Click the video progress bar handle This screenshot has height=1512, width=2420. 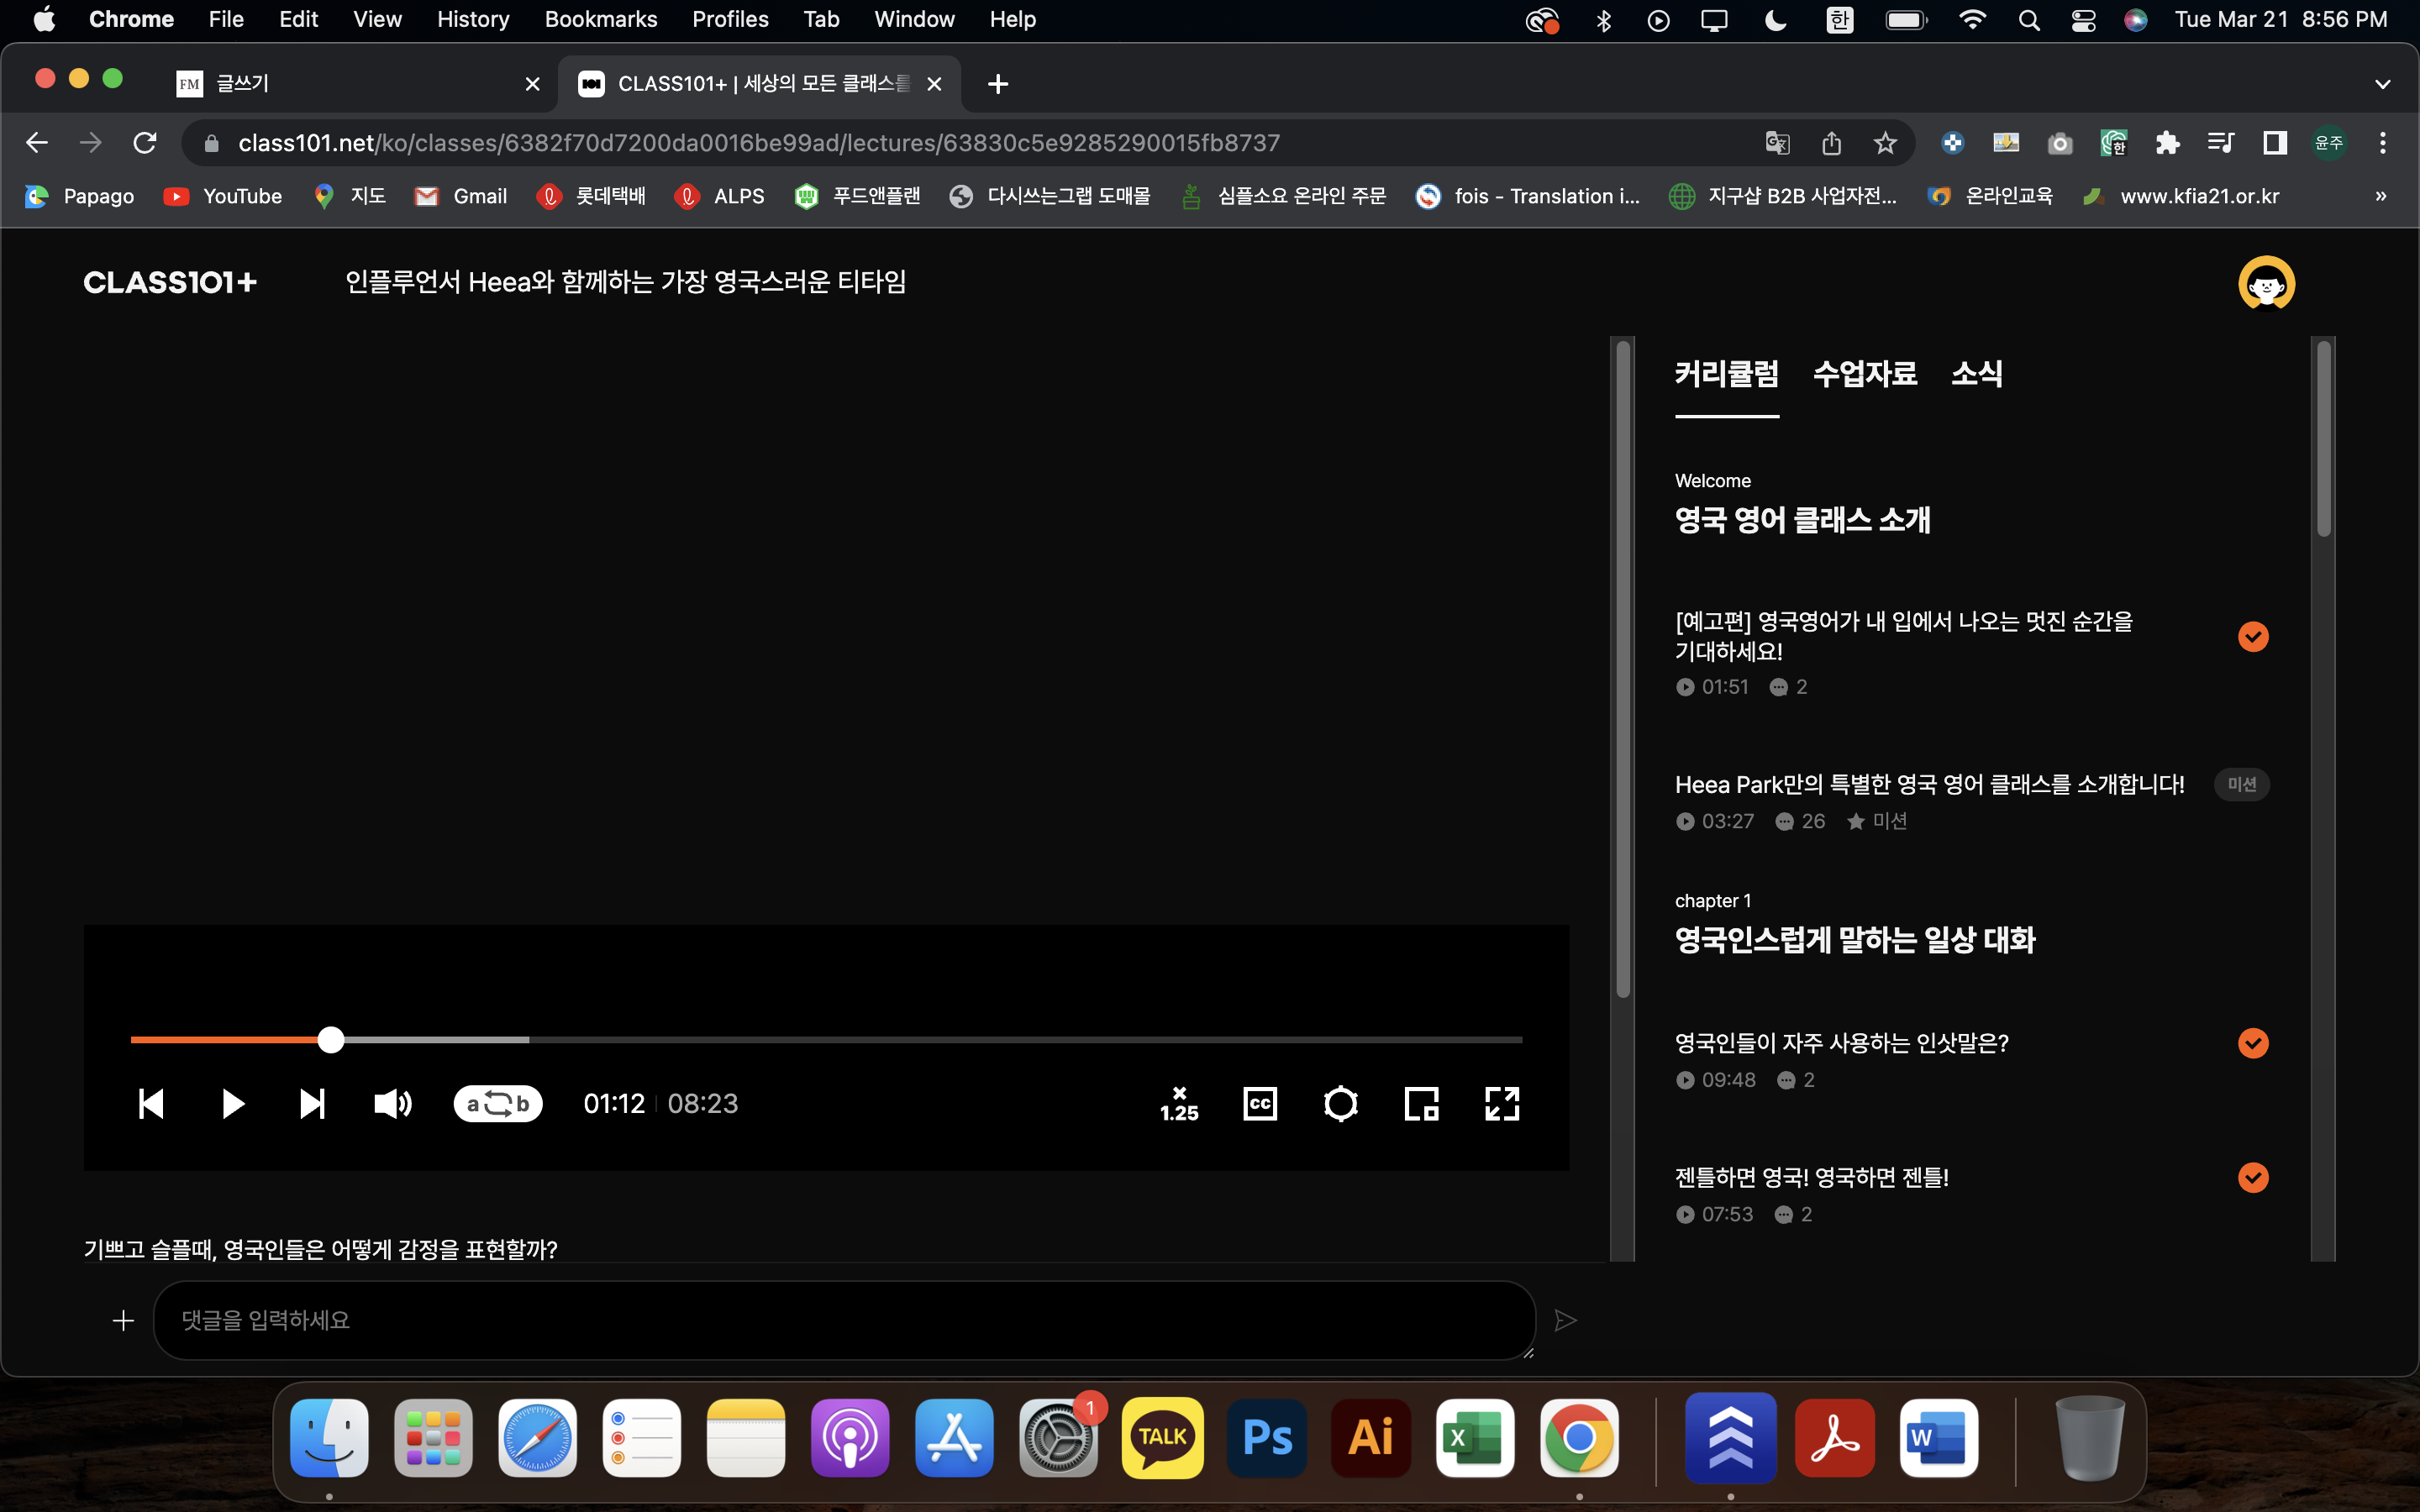click(x=331, y=1040)
